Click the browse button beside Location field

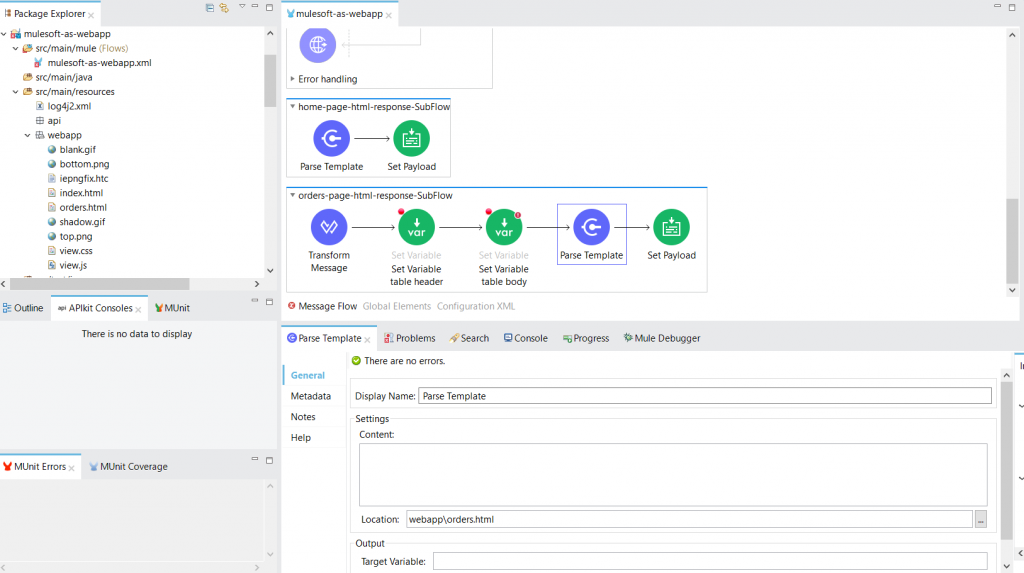click(981, 519)
